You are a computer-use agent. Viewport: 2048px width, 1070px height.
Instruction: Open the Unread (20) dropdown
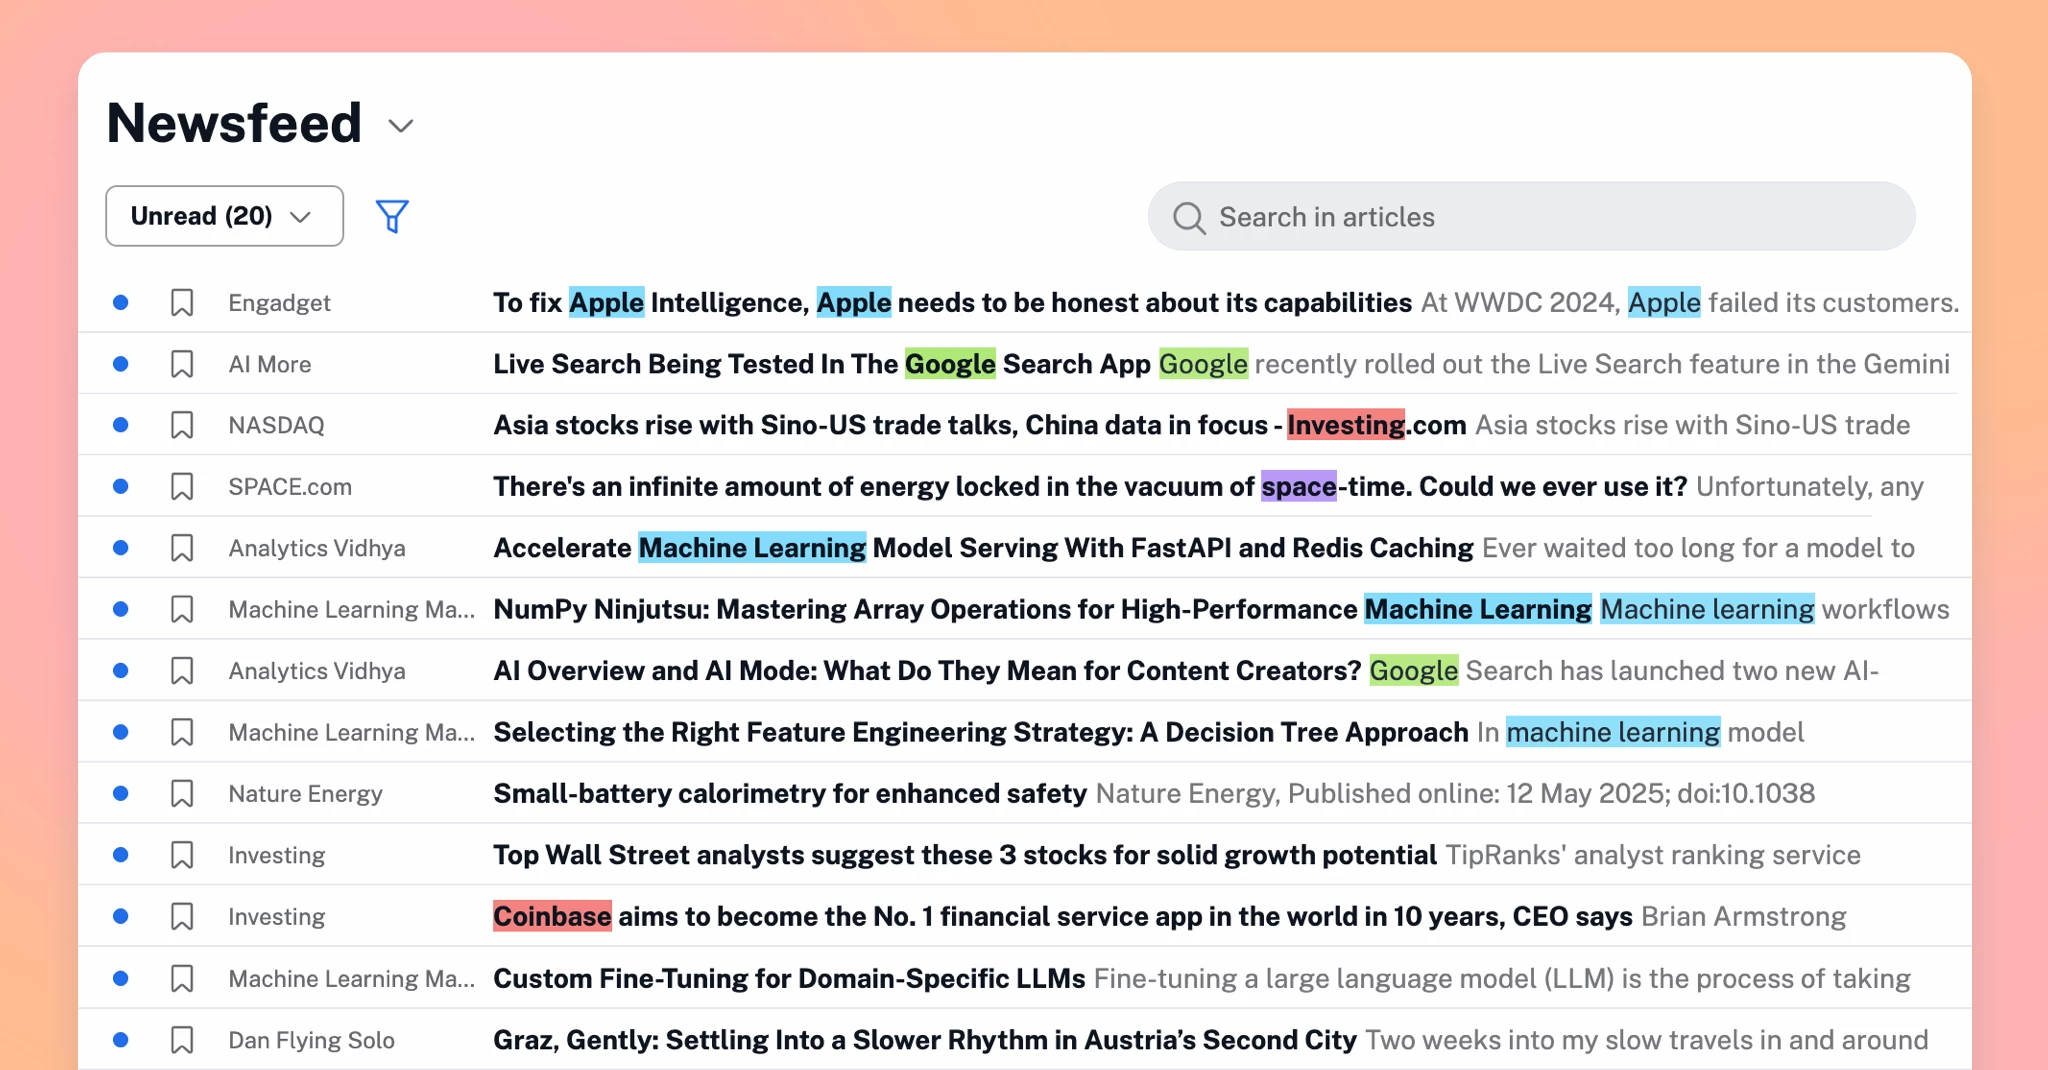click(224, 216)
